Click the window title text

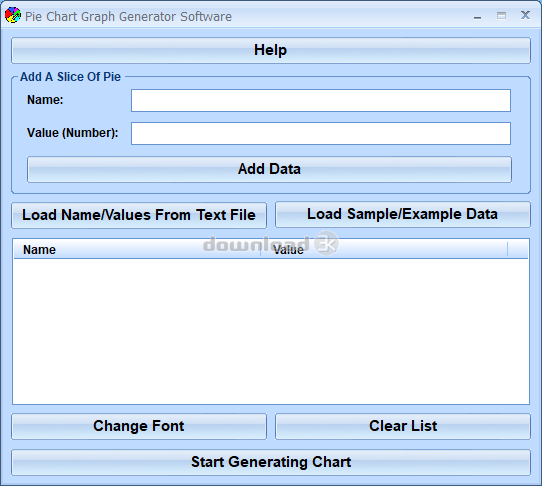128,17
